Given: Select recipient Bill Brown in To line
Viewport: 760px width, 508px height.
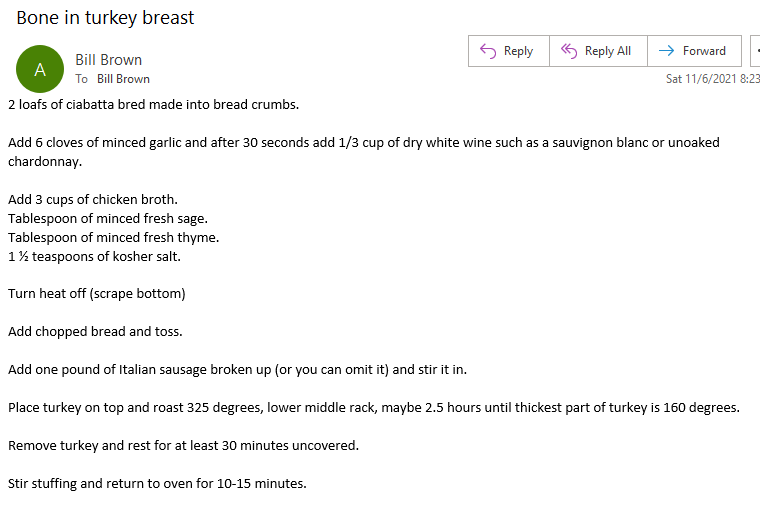Looking at the screenshot, I should (123, 79).
